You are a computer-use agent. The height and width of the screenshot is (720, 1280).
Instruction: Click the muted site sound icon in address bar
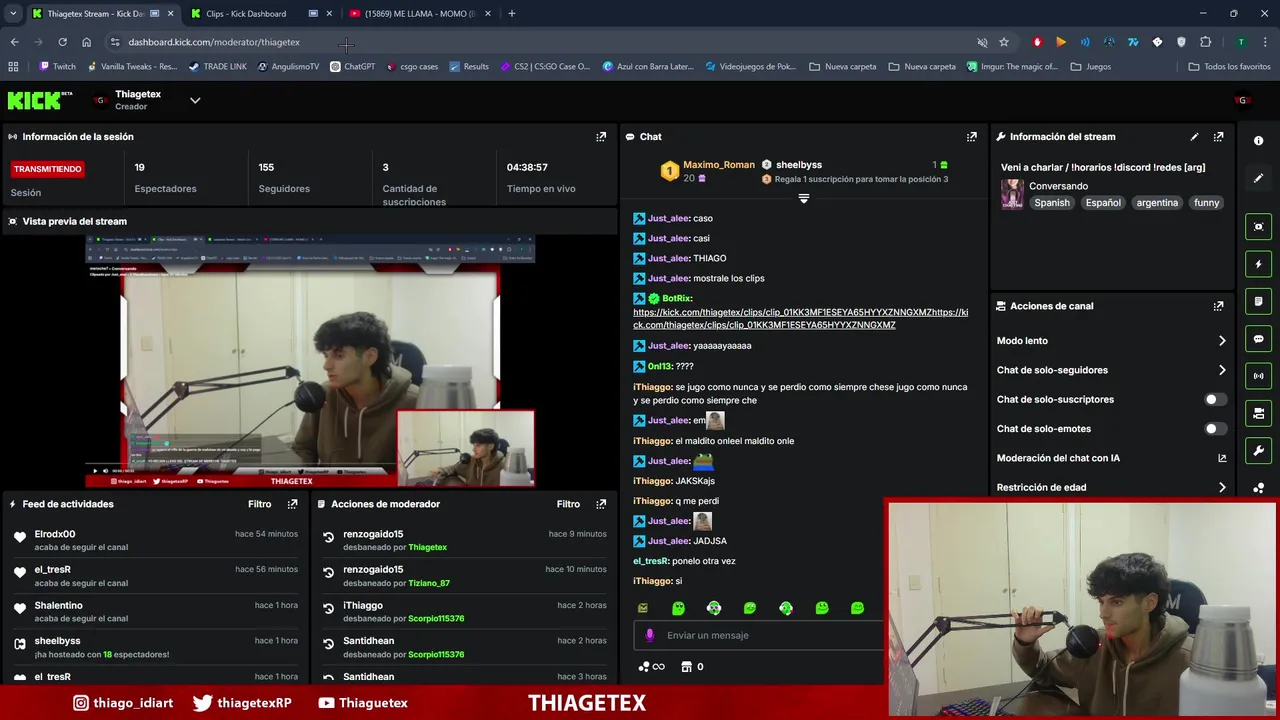(982, 42)
